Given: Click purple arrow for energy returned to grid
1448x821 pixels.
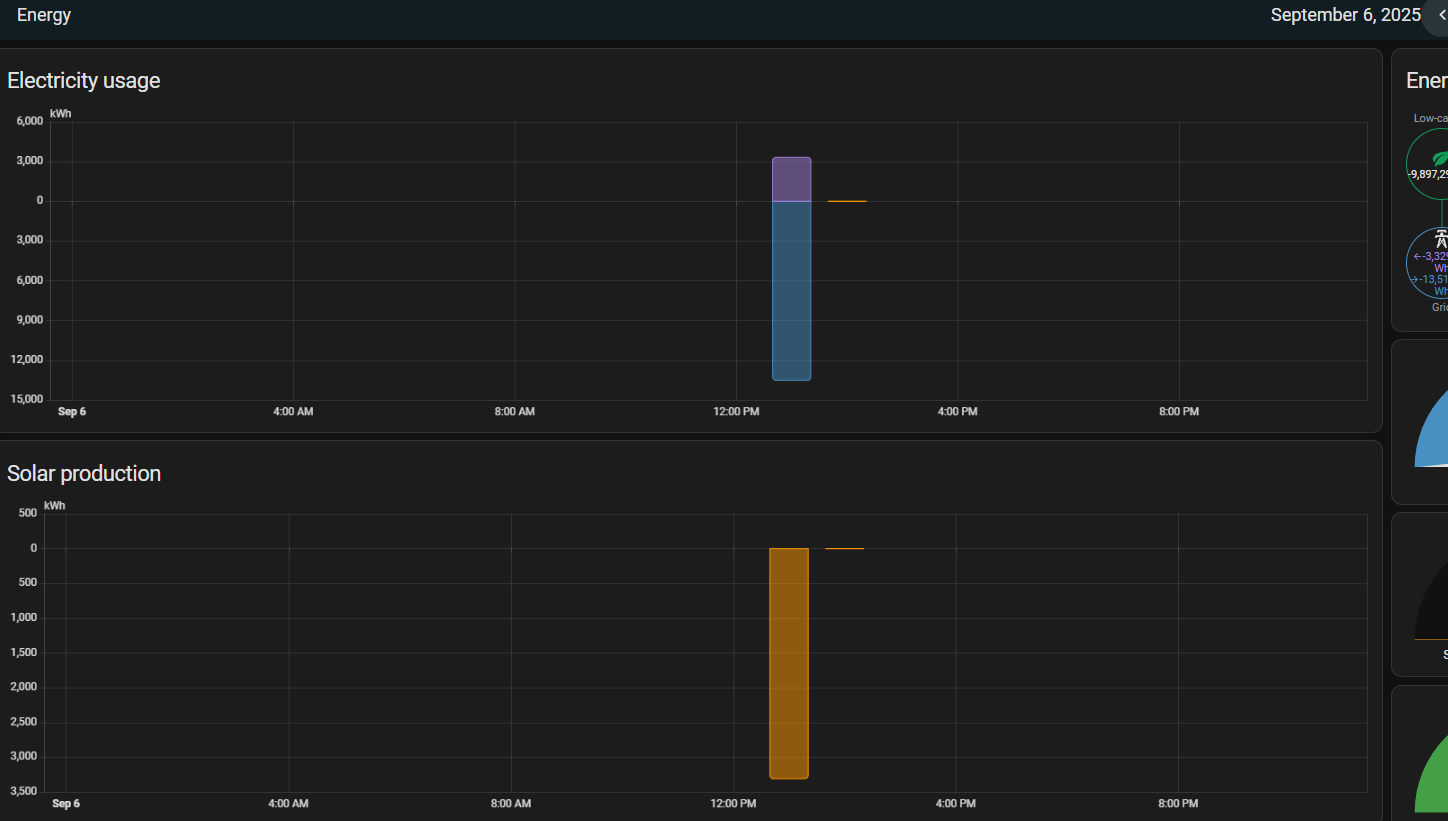Looking at the screenshot, I should click(x=1417, y=256).
